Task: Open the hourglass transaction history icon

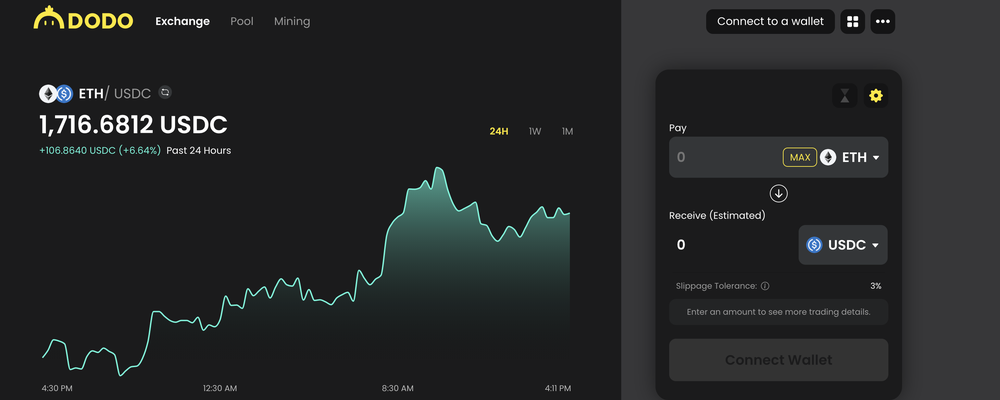Action: coord(844,96)
